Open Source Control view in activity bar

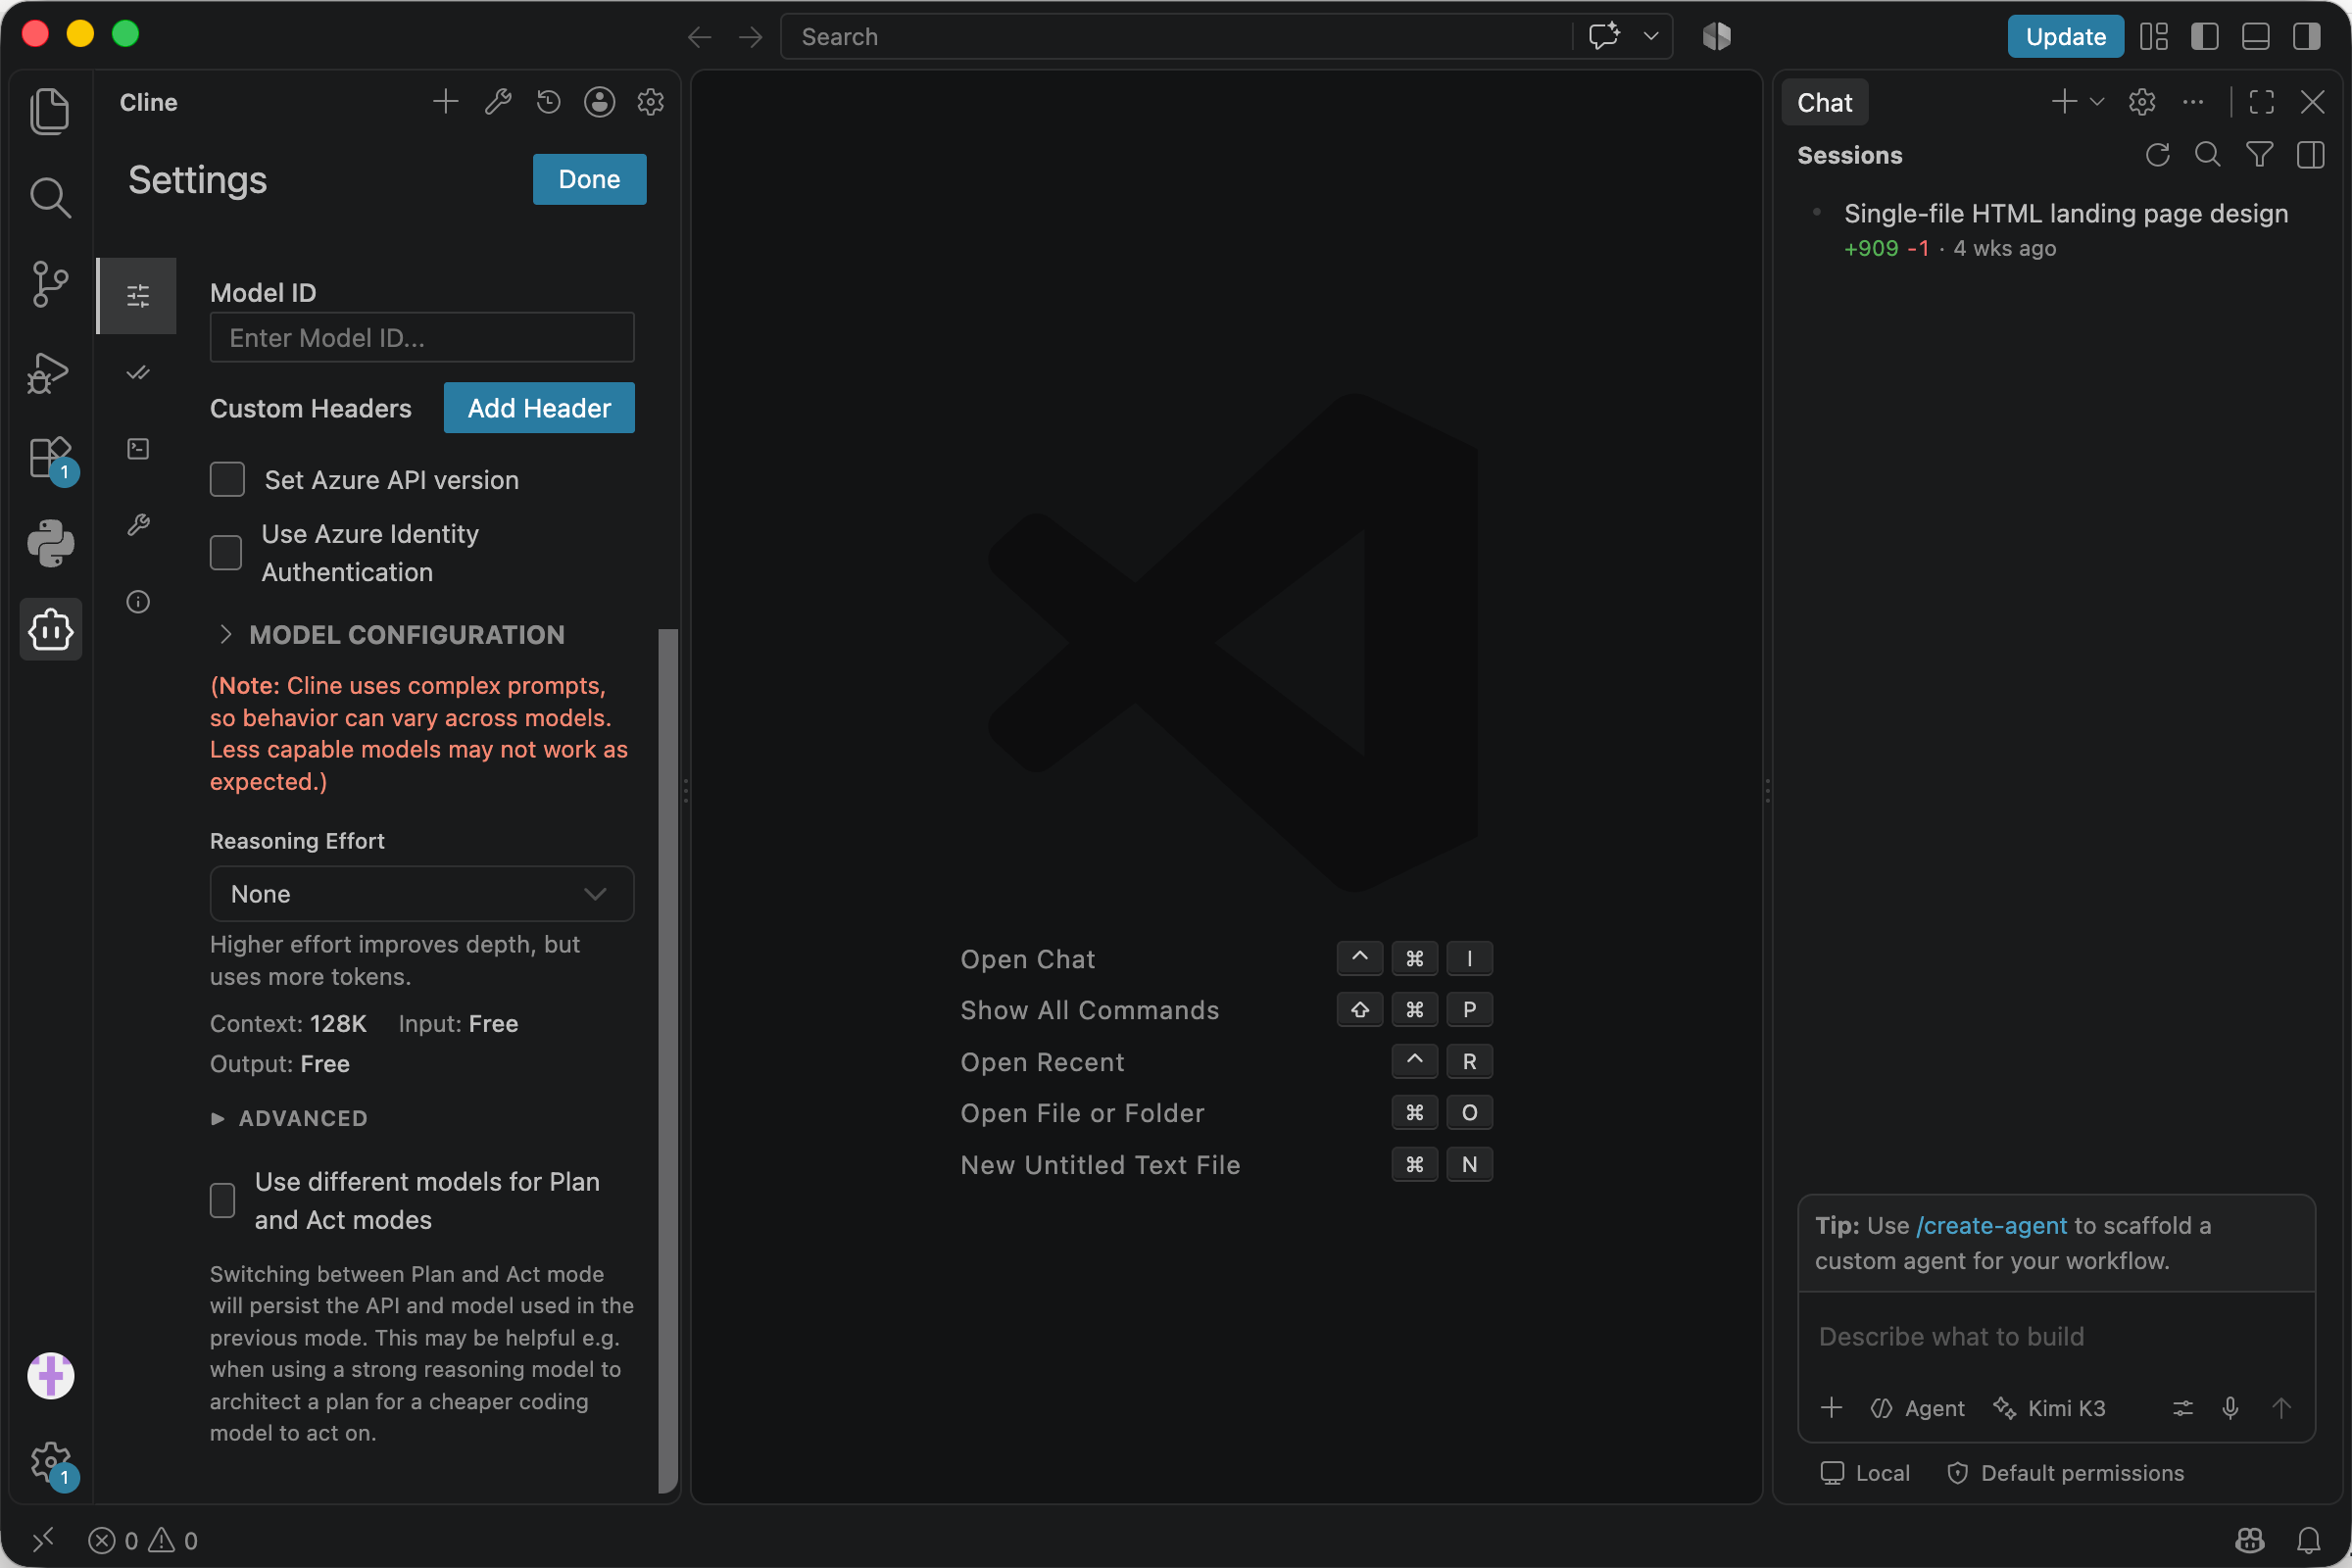click(50, 285)
